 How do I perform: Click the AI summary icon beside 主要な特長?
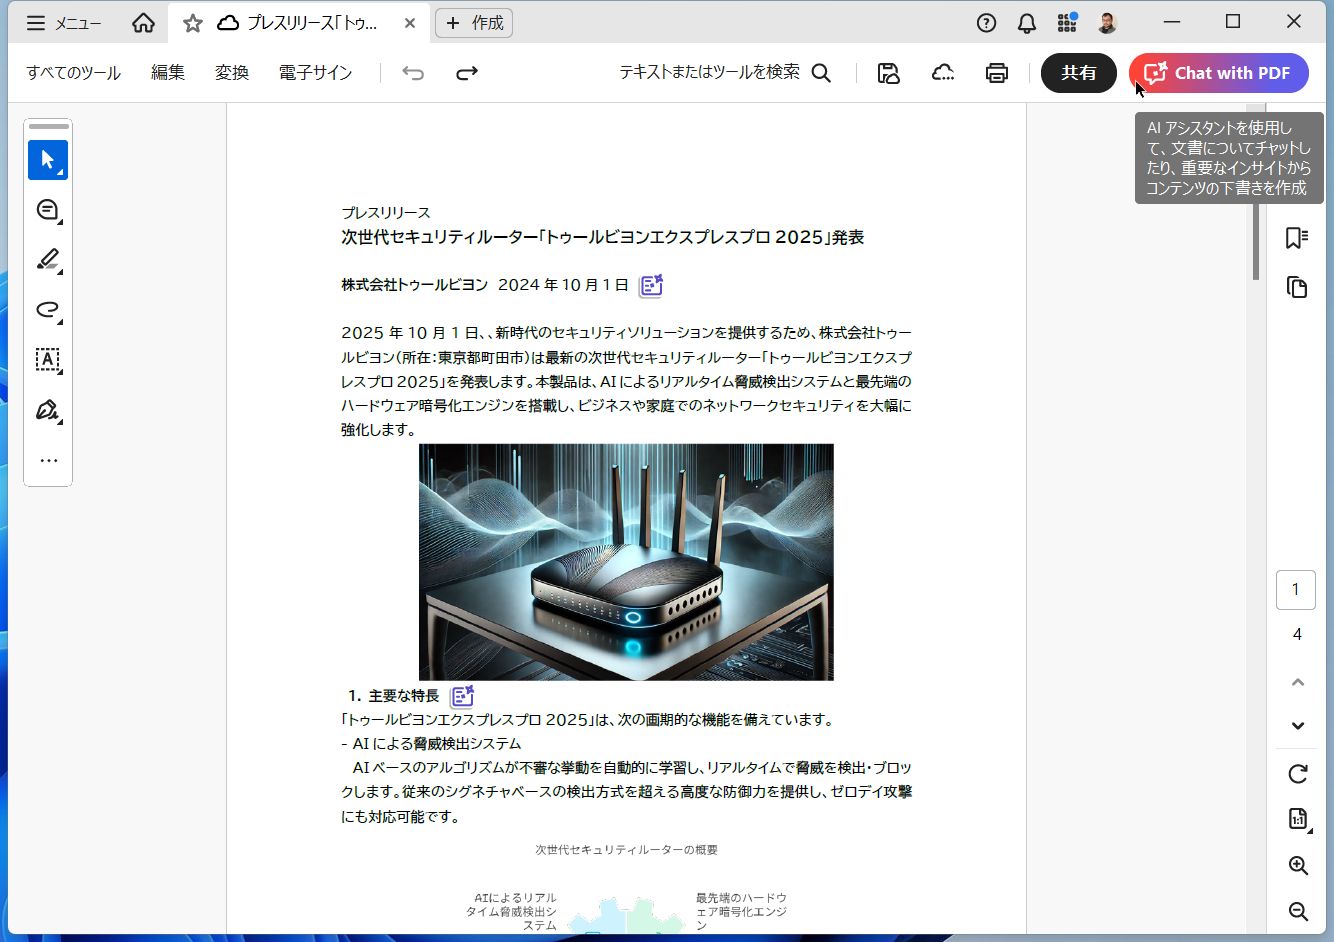pos(462,696)
